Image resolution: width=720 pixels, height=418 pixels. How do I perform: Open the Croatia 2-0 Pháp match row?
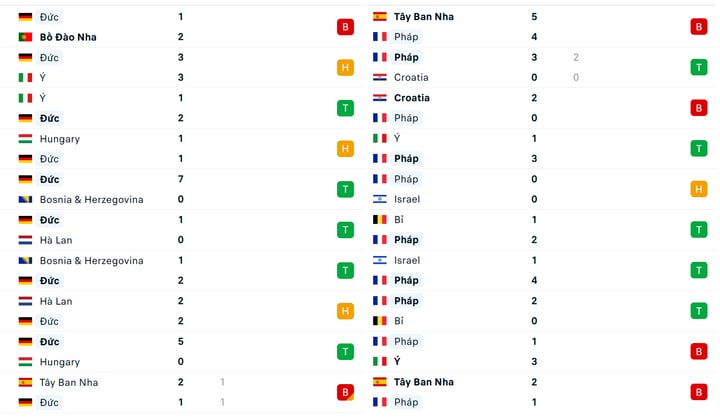coord(543,108)
